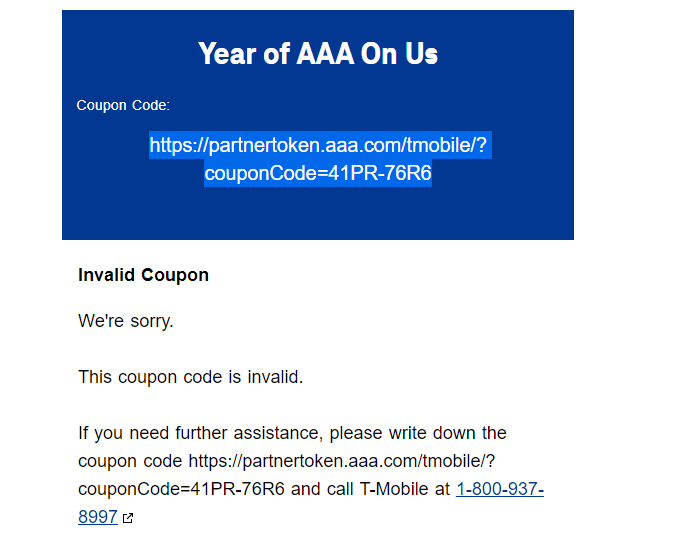Click the Coupon Code: label
Image resolution: width=691 pixels, height=549 pixels.
123,105
